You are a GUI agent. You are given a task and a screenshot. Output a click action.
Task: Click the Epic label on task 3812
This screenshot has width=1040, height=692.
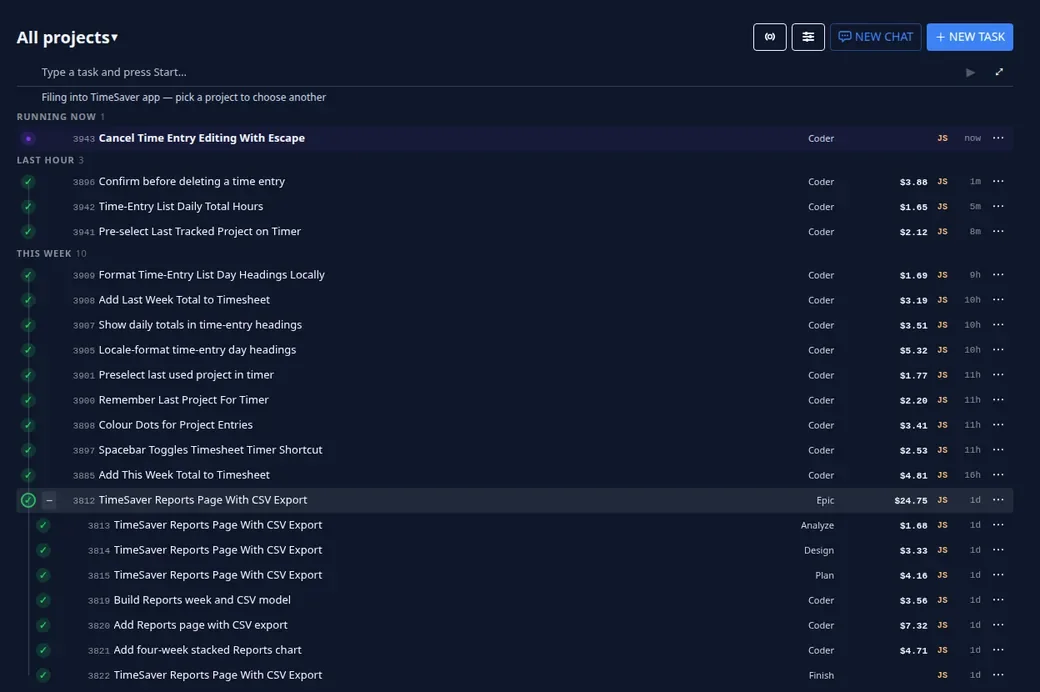(x=825, y=501)
